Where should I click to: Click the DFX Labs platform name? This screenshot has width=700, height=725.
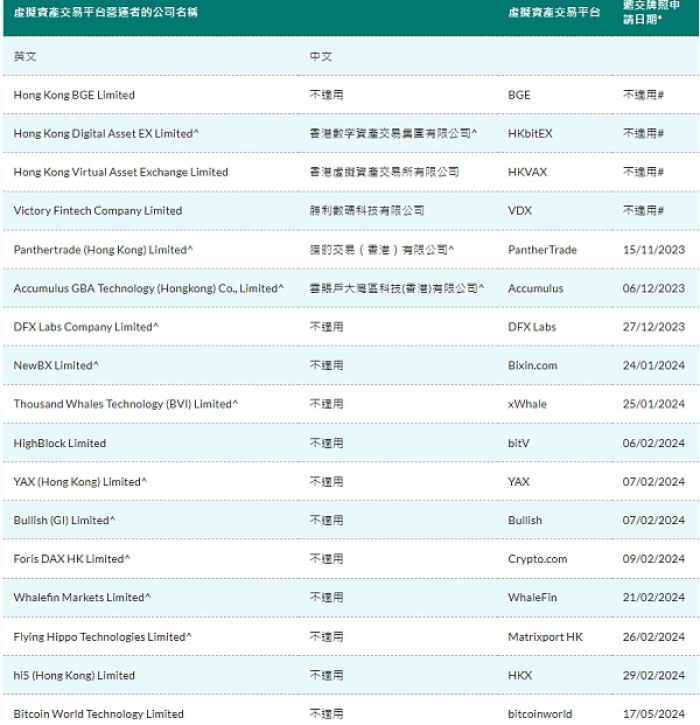(x=532, y=327)
